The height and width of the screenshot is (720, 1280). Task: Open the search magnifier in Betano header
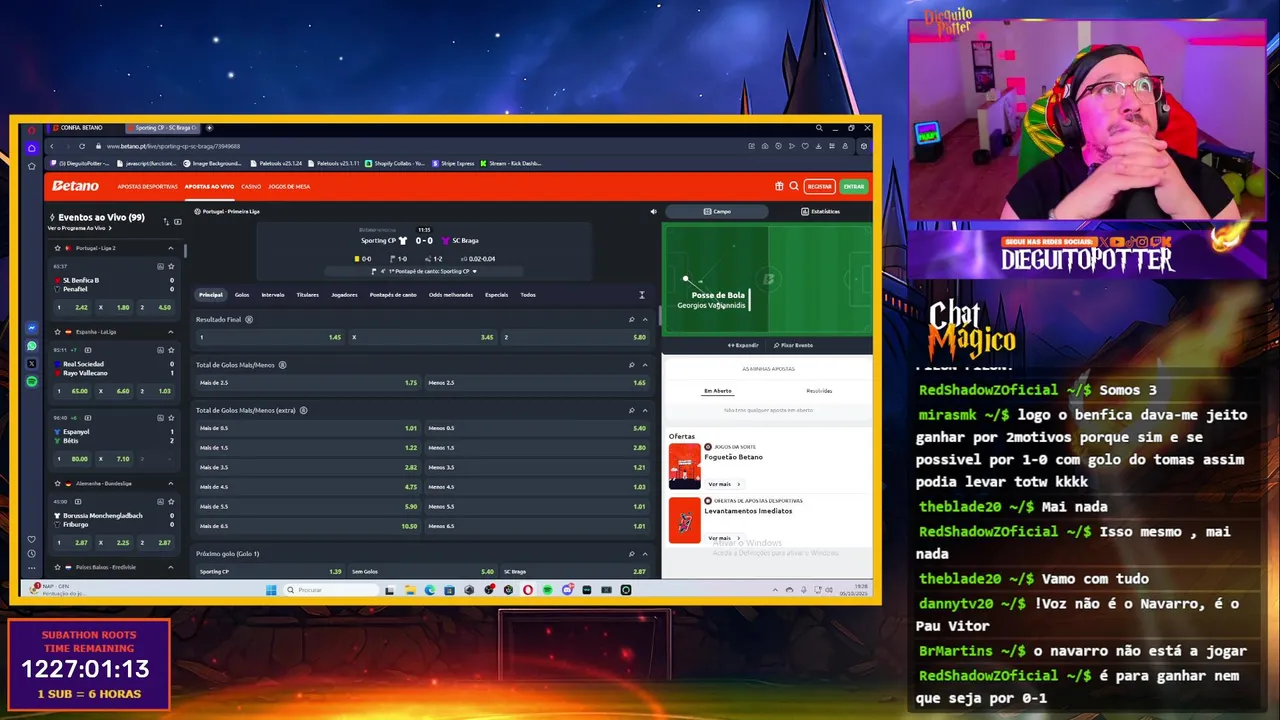794,186
